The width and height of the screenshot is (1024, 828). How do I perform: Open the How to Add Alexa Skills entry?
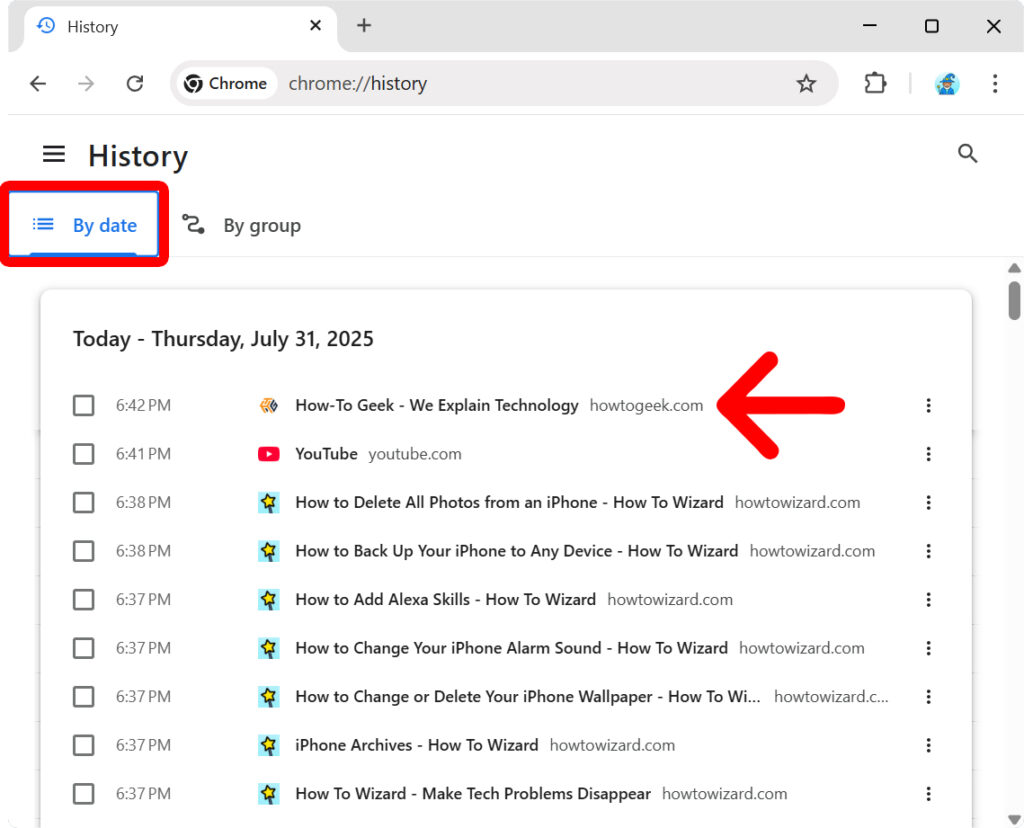pos(446,599)
